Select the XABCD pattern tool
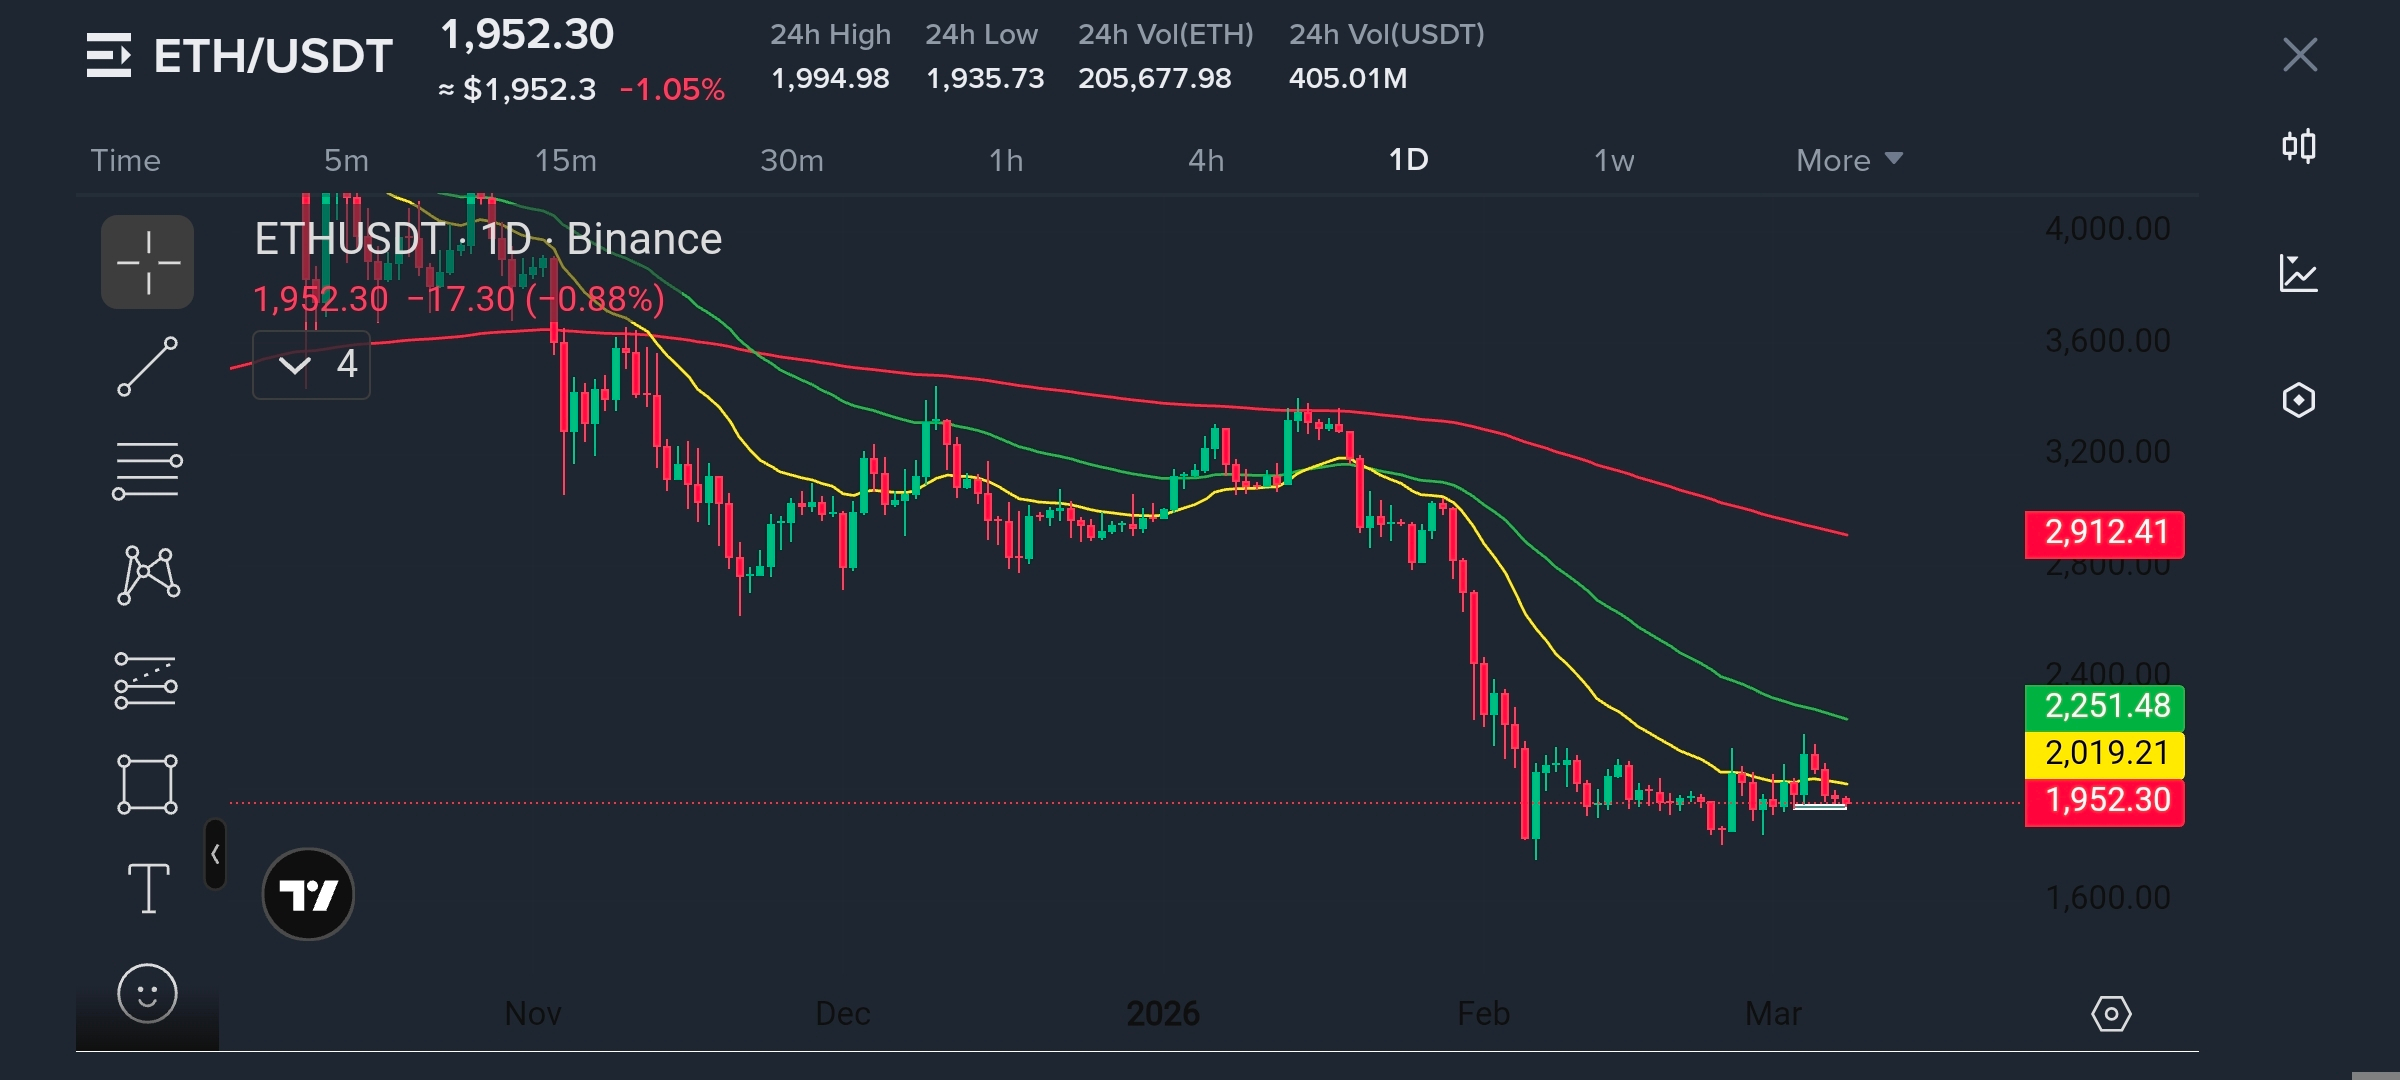This screenshot has width=2400, height=1080. click(x=147, y=575)
